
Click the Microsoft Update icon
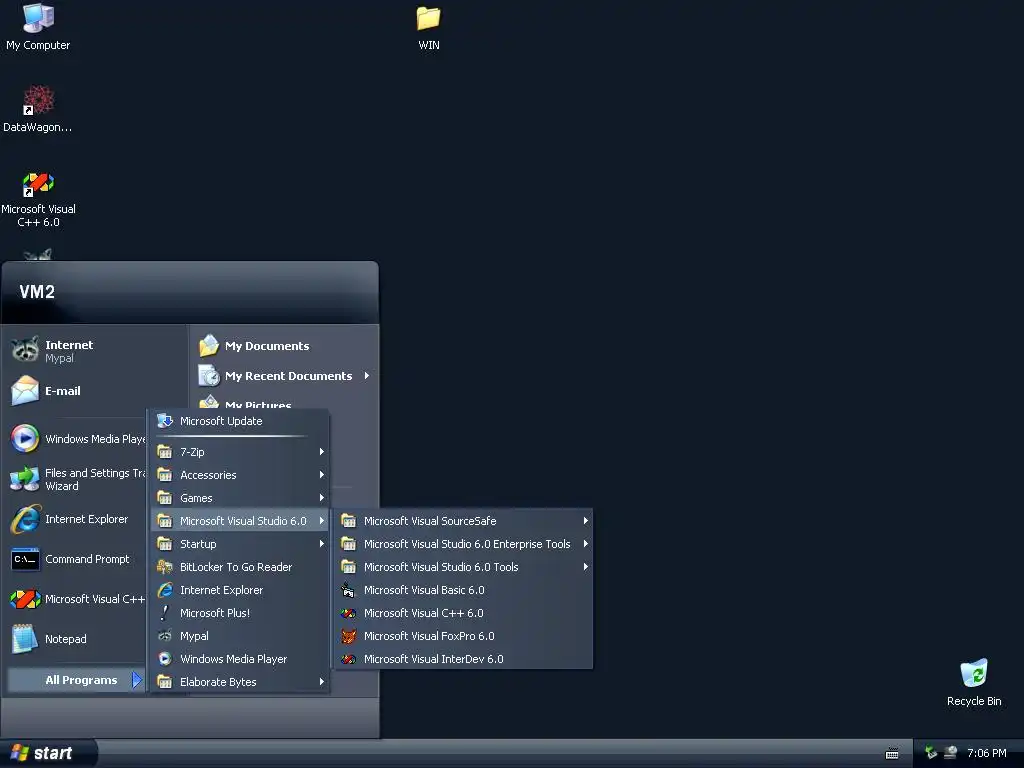point(165,421)
